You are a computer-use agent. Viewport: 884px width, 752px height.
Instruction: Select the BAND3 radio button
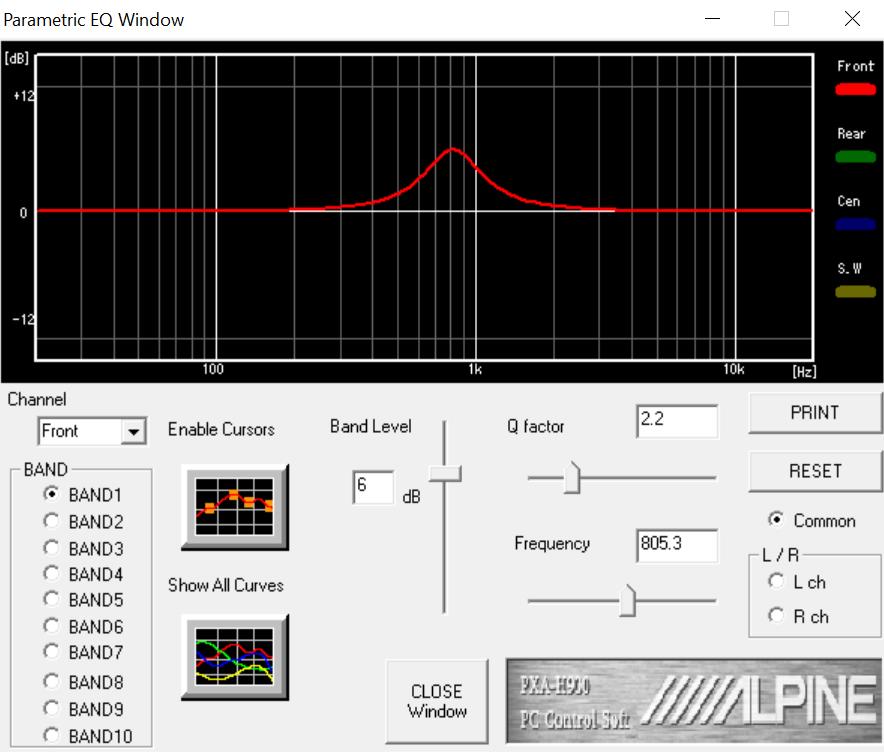coord(51,547)
